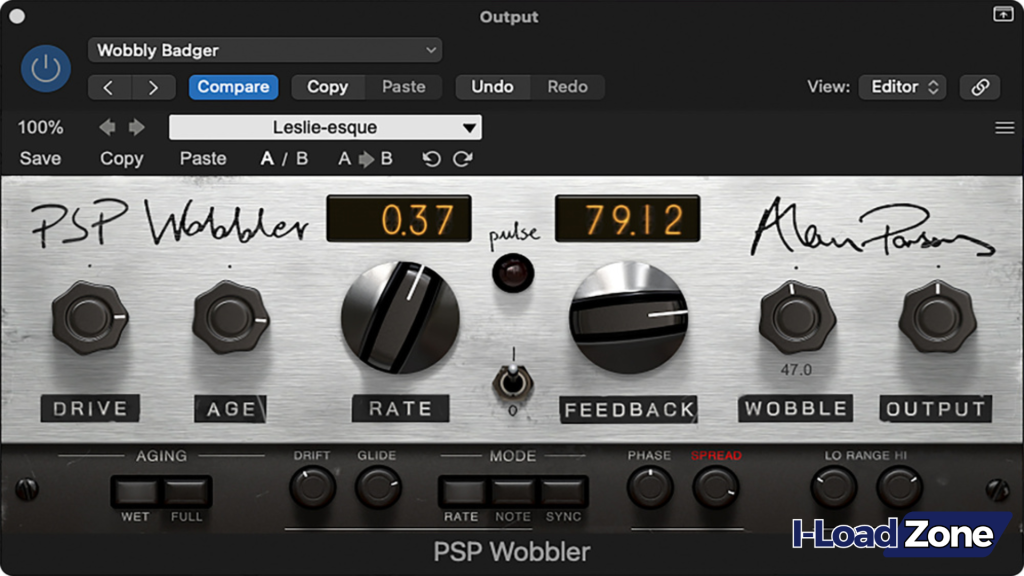The height and width of the screenshot is (576, 1024).
Task: Click the pulse indicator light
Action: [513, 271]
